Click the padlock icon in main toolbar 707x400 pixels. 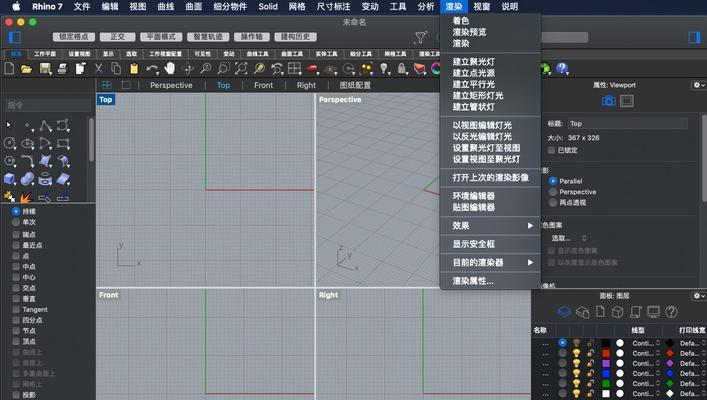401,69
